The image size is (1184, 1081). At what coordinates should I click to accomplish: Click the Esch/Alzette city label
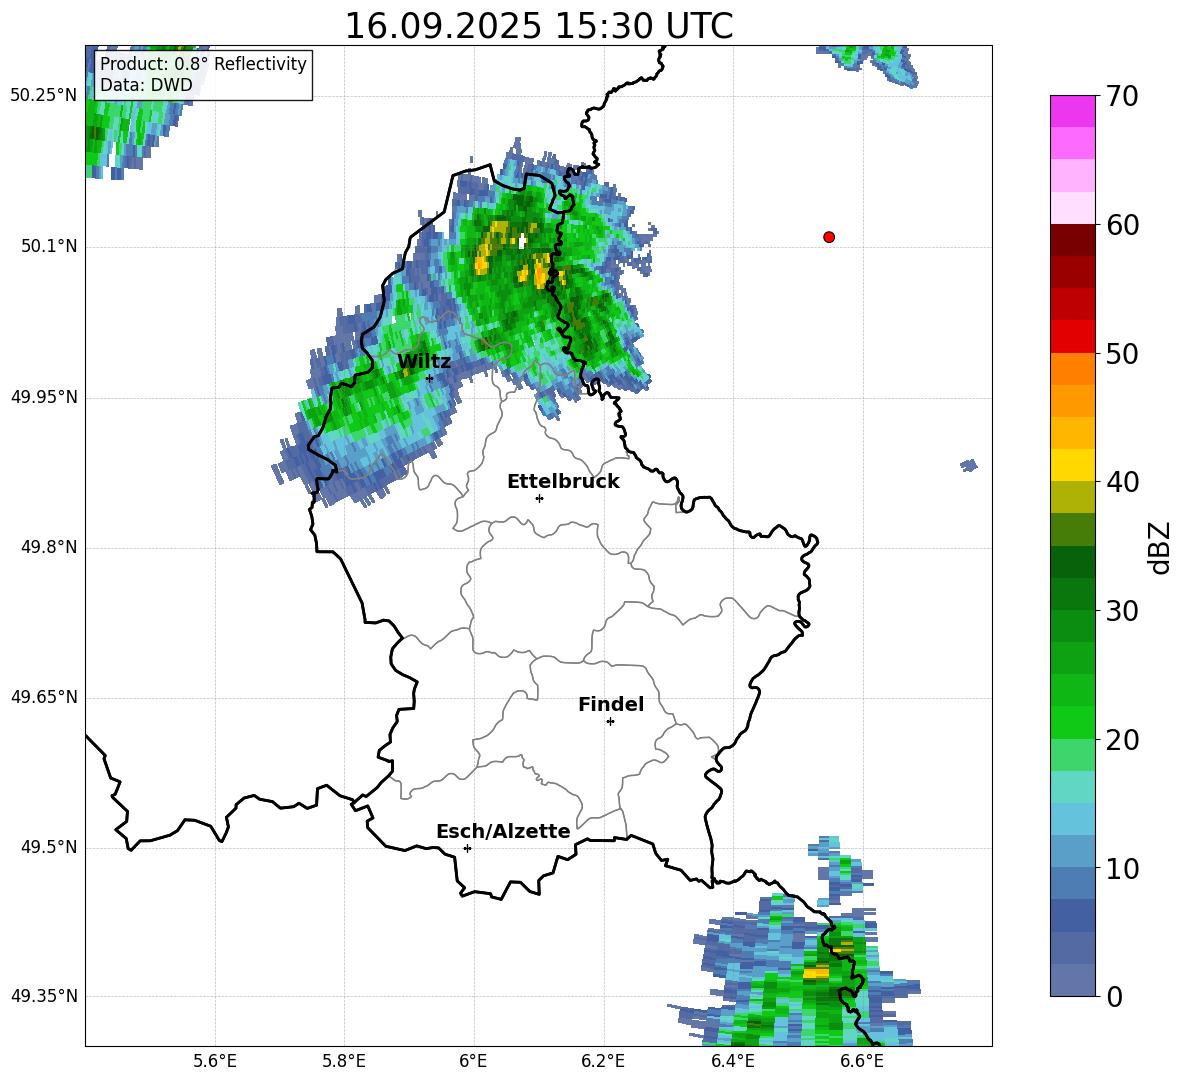[503, 831]
